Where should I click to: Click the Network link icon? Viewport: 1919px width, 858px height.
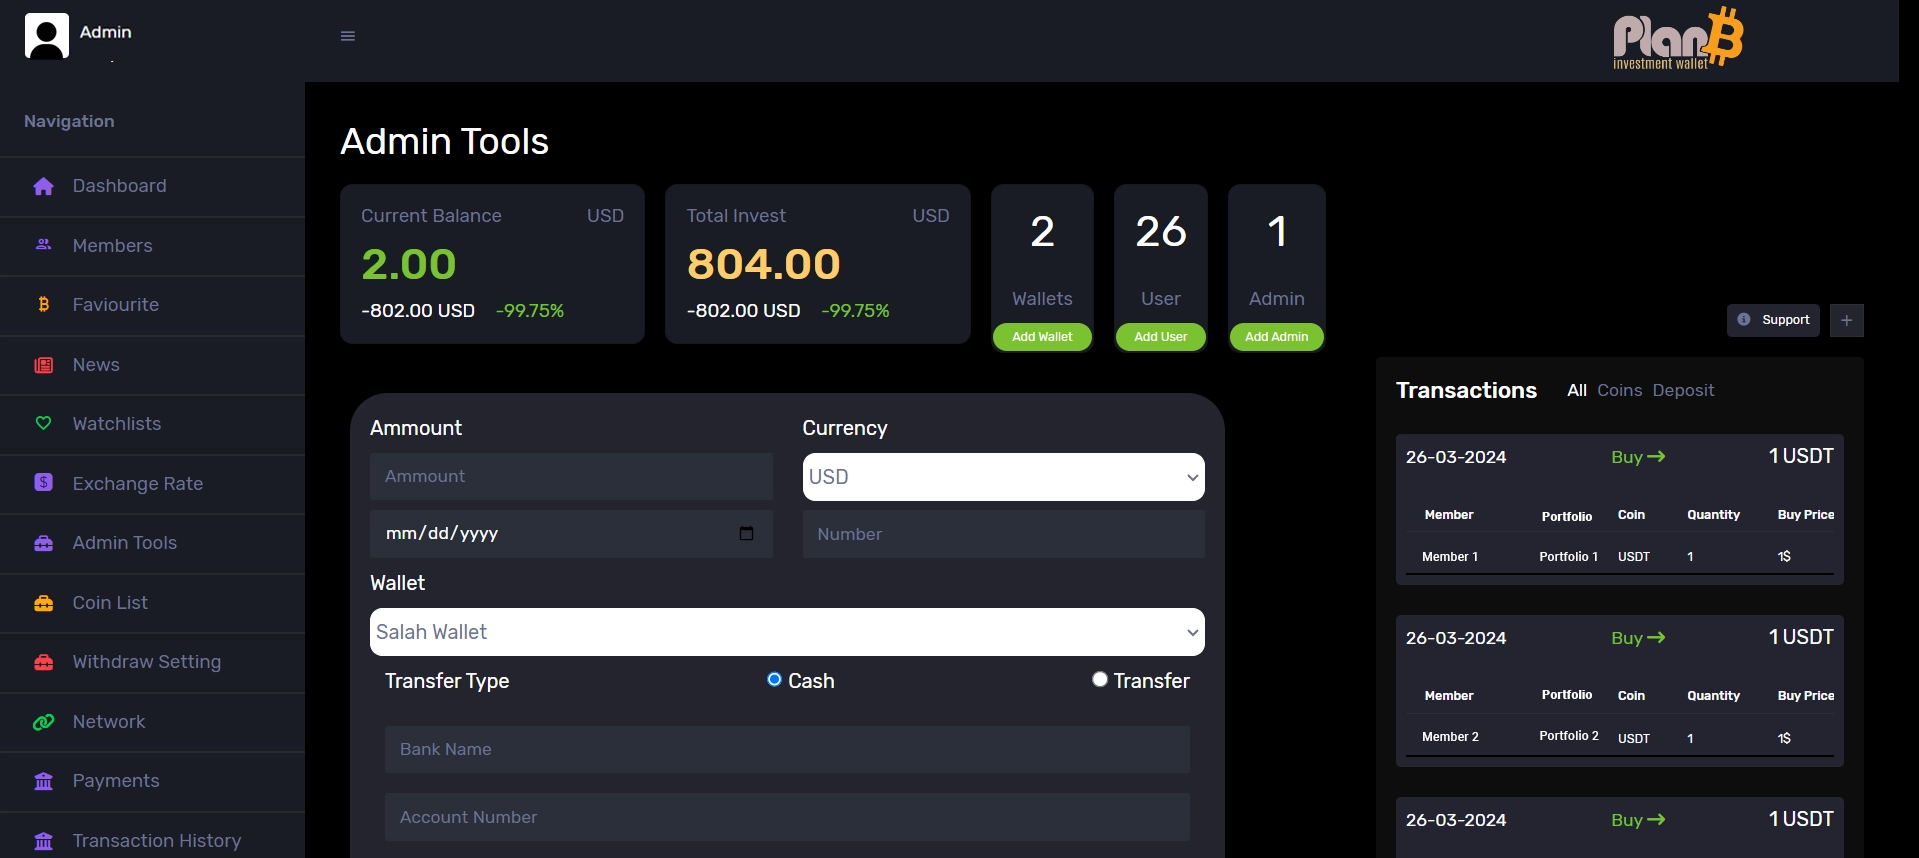(43, 722)
